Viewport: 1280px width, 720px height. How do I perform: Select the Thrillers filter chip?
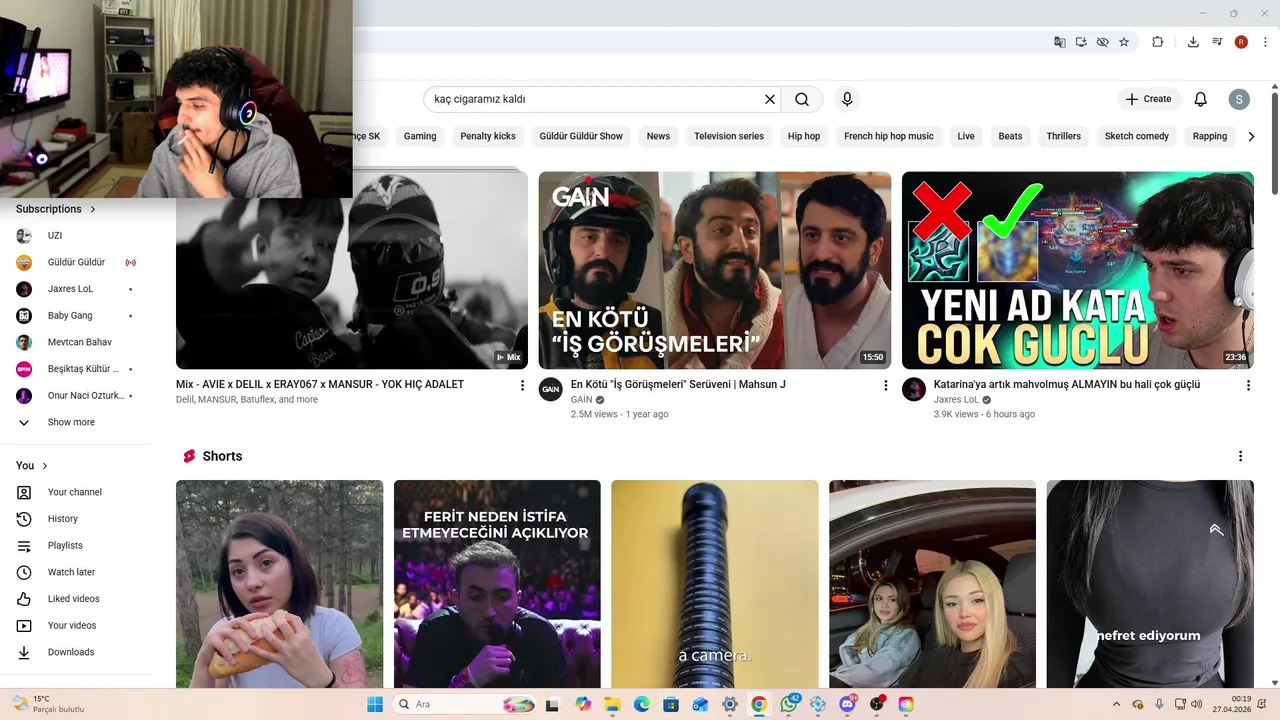point(1063,136)
